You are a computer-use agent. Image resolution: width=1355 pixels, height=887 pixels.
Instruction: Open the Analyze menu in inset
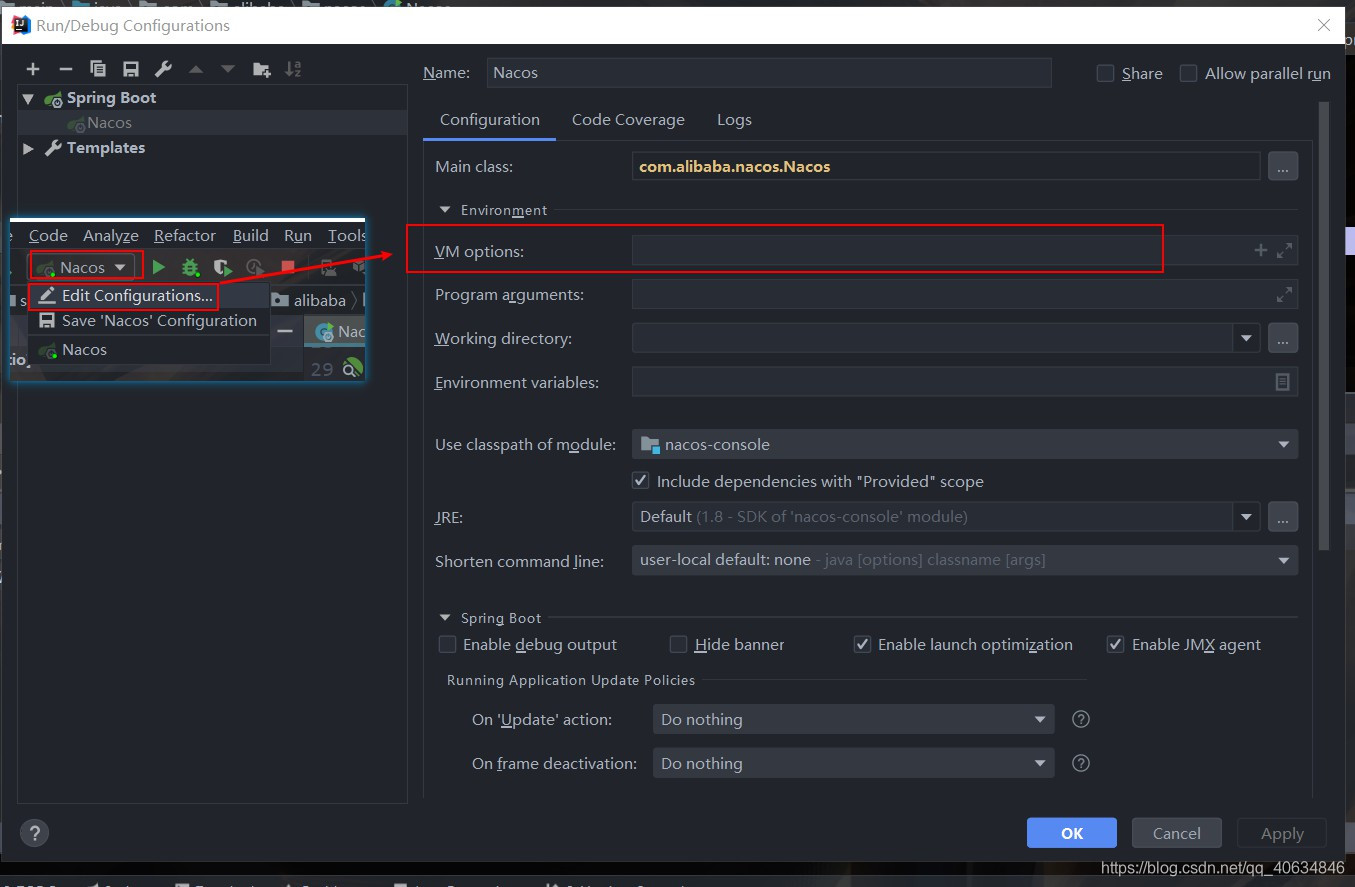click(111, 235)
